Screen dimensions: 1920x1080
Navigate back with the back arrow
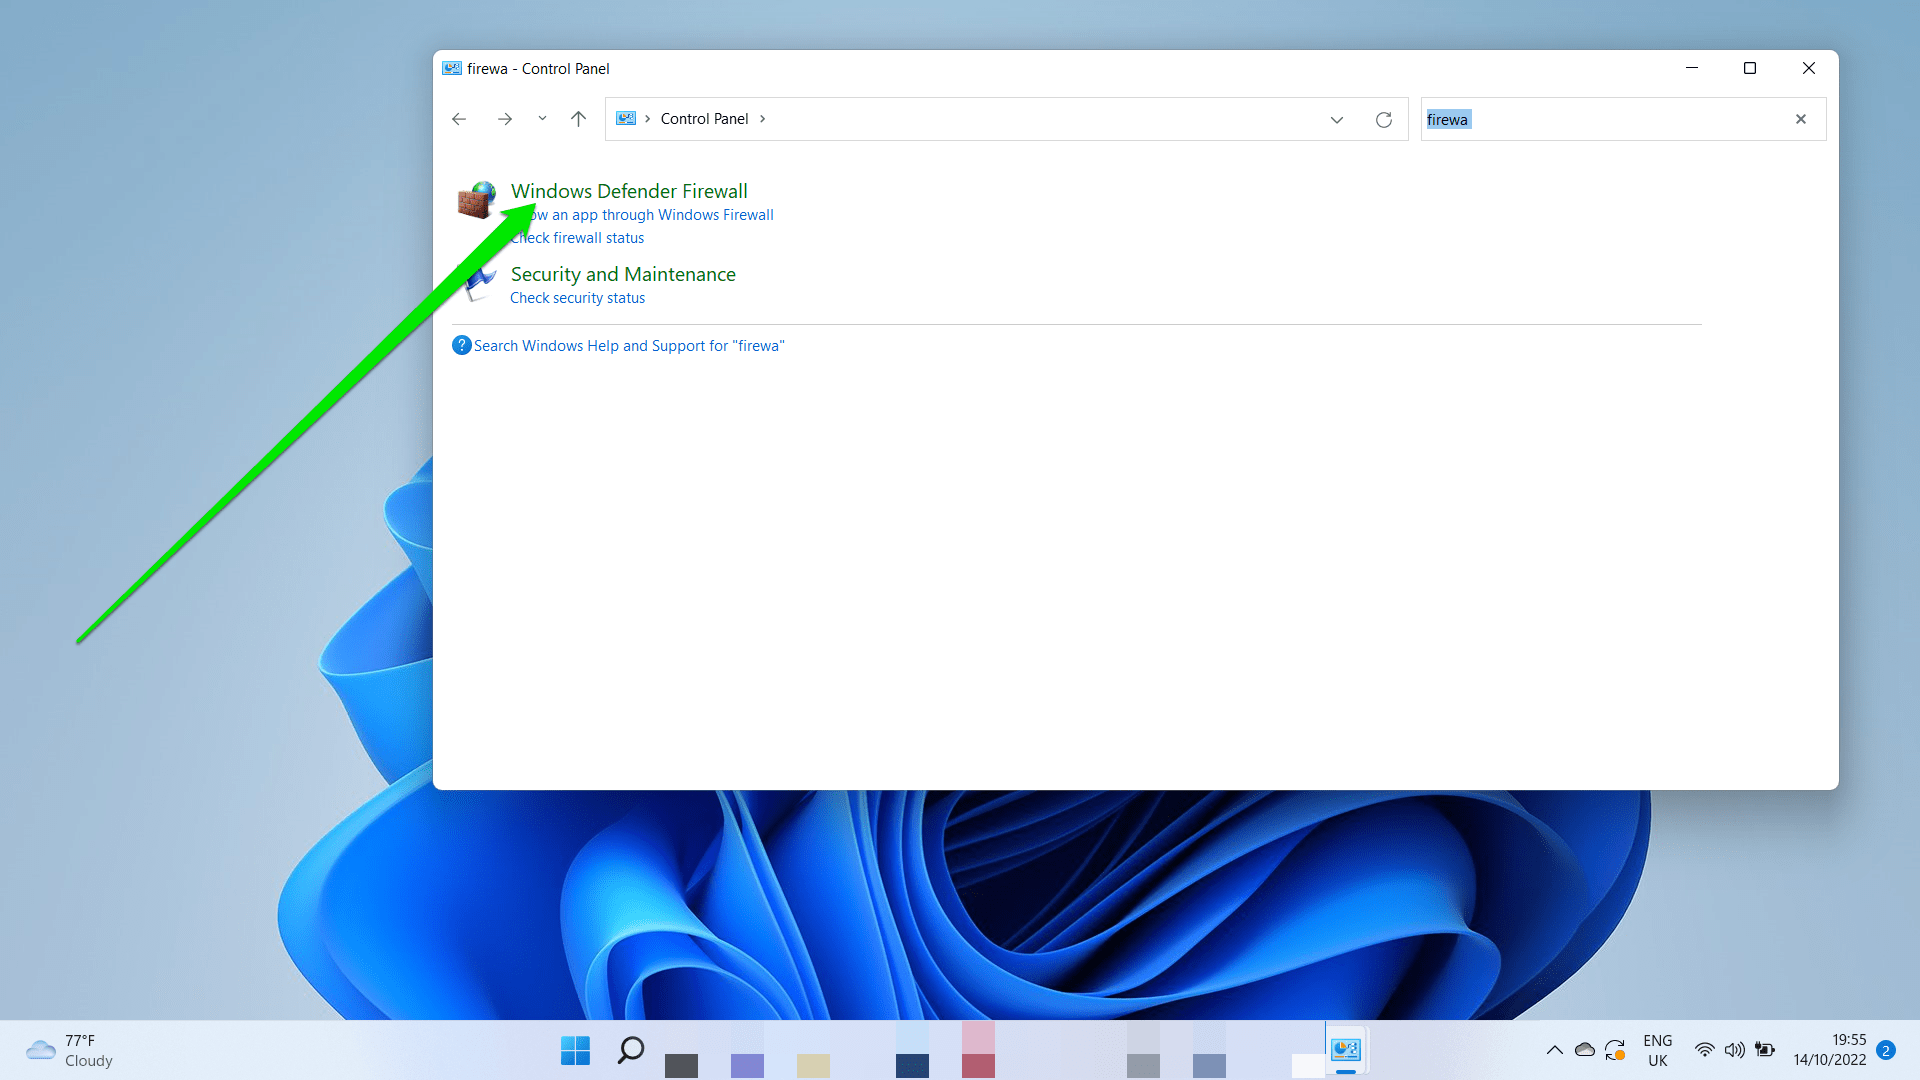pyautogui.click(x=459, y=119)
